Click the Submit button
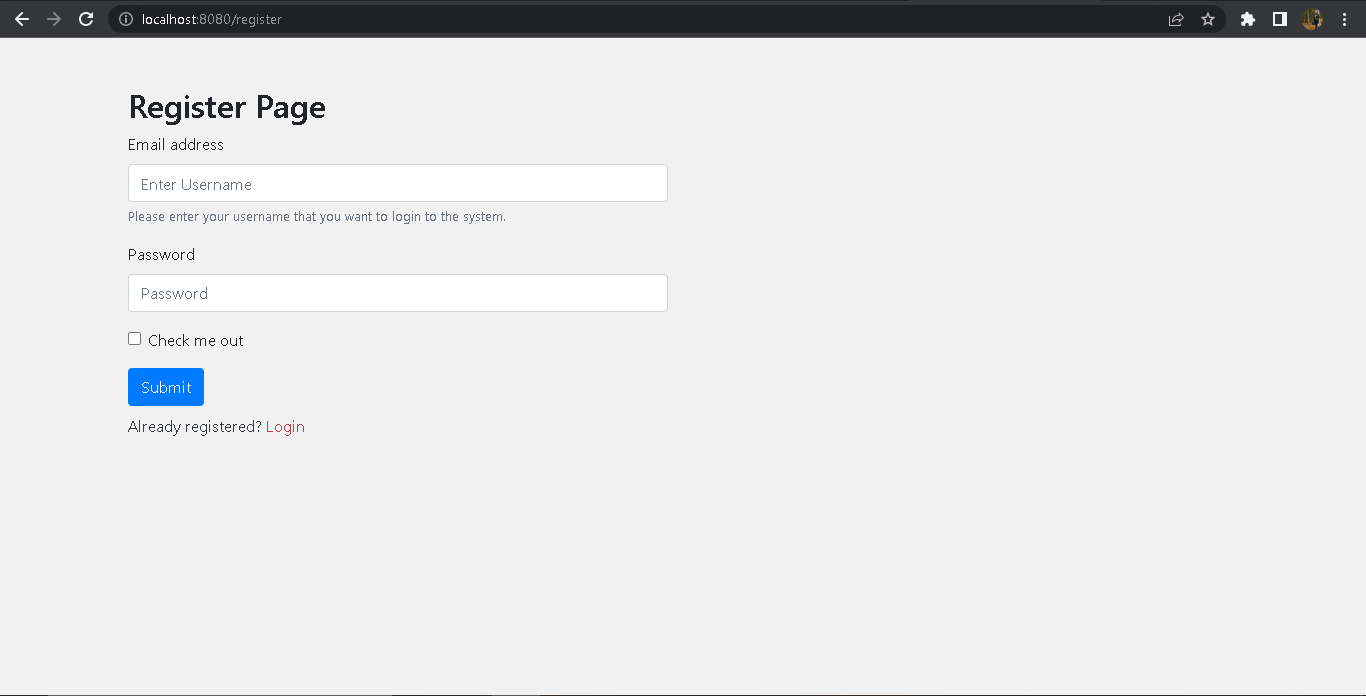 pos(165,387)
